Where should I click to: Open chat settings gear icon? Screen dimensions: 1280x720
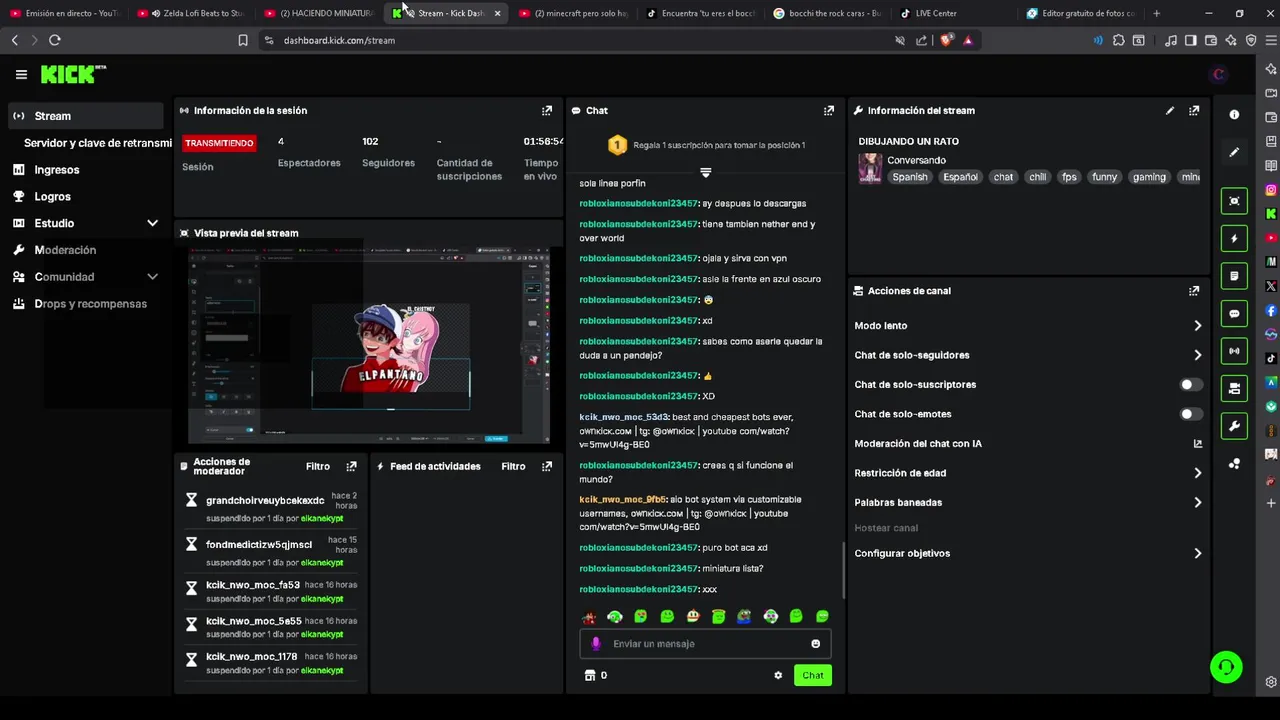click(x=778, y=675)
